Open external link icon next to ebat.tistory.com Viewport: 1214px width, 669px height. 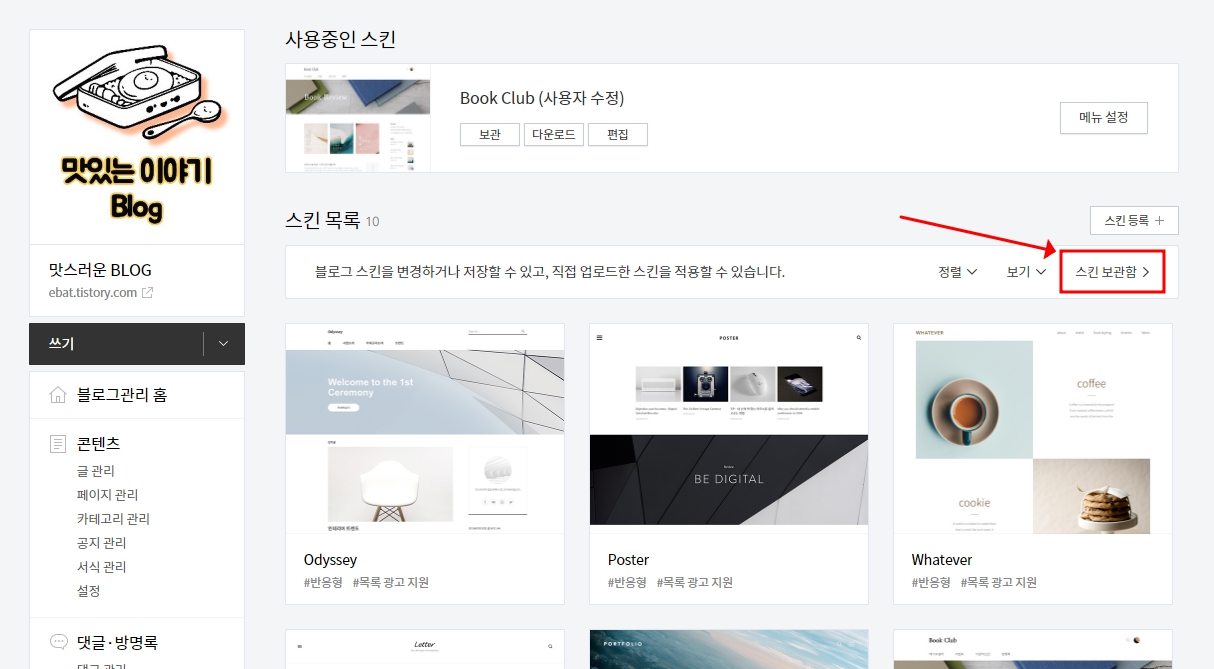point(147,293)
